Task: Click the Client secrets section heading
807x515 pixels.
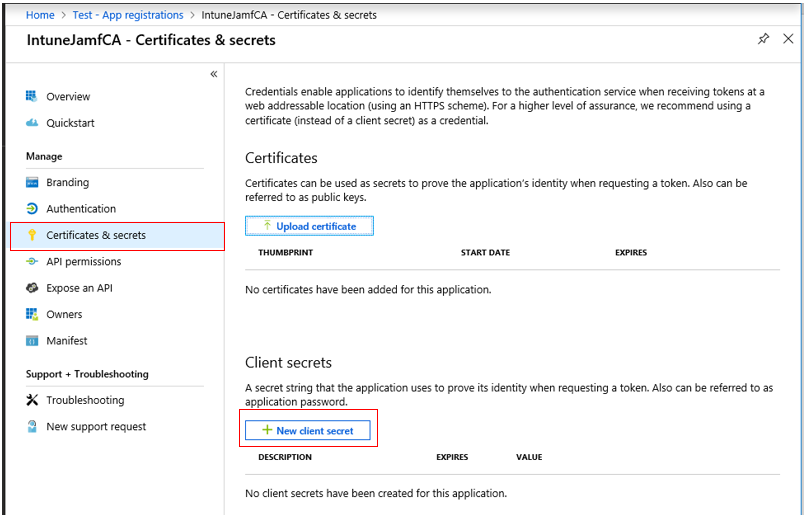Action: [288, 363]
